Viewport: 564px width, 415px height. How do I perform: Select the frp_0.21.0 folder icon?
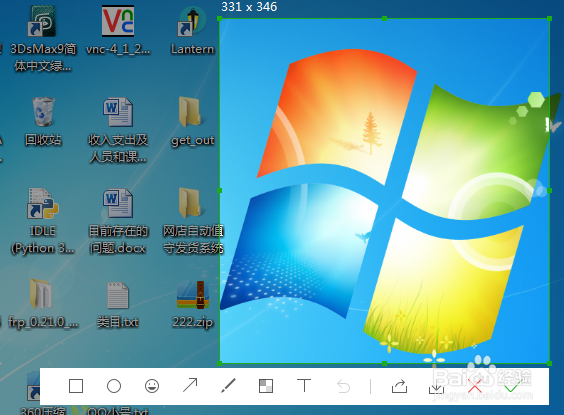coord(43,304)
